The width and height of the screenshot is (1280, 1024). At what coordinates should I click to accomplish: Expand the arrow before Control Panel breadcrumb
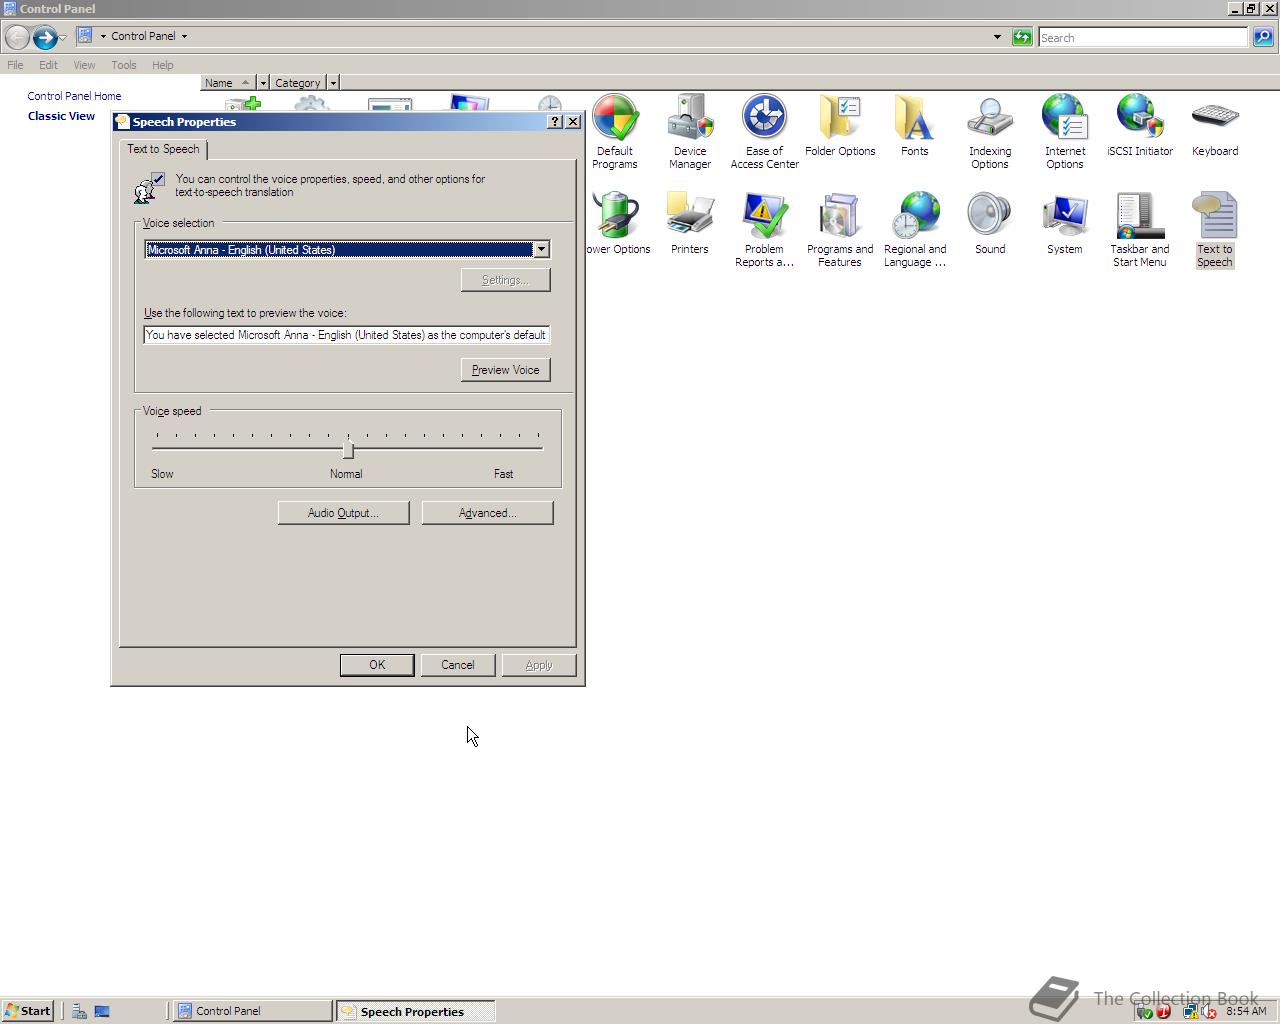point(103,36)
